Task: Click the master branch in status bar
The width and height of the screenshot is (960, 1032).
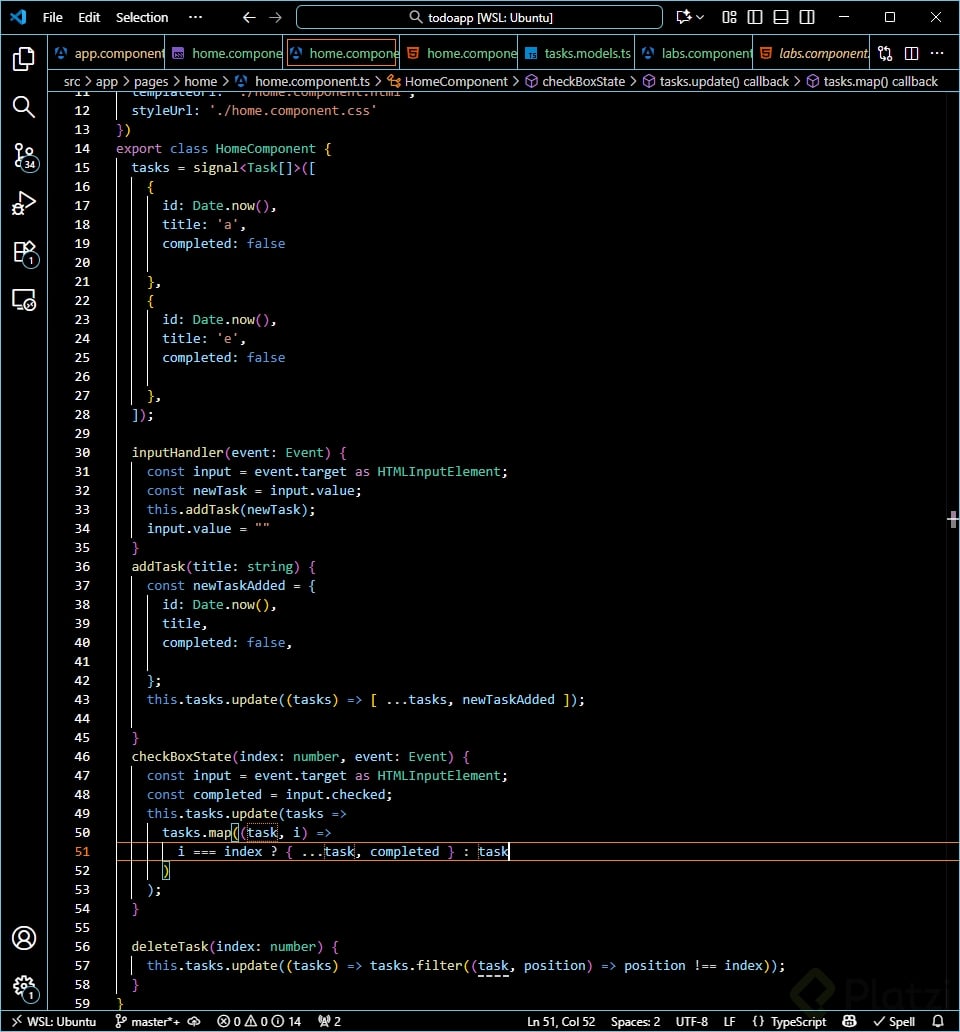Action: tap(150, 1021)
